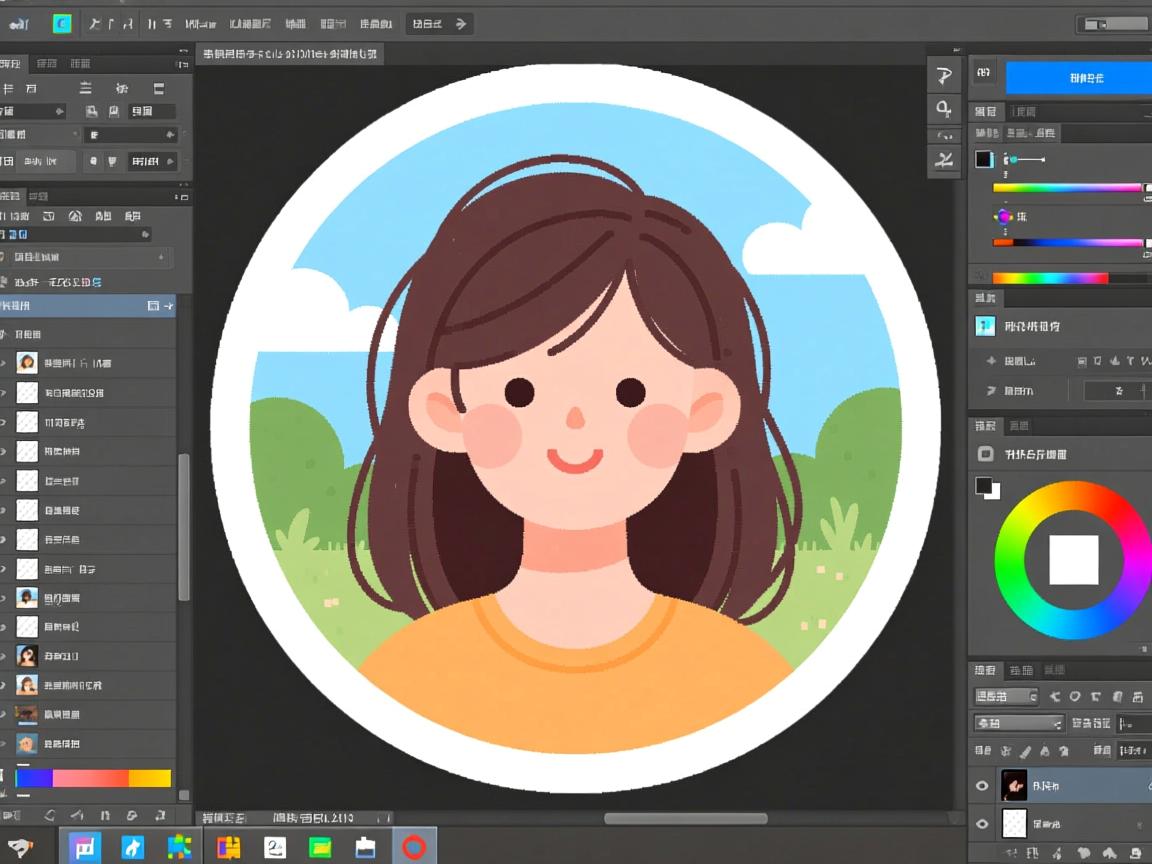Viewport: 1152px width, 864px height.
Task: Open the green folder app in taskbar
Action: 320,848
